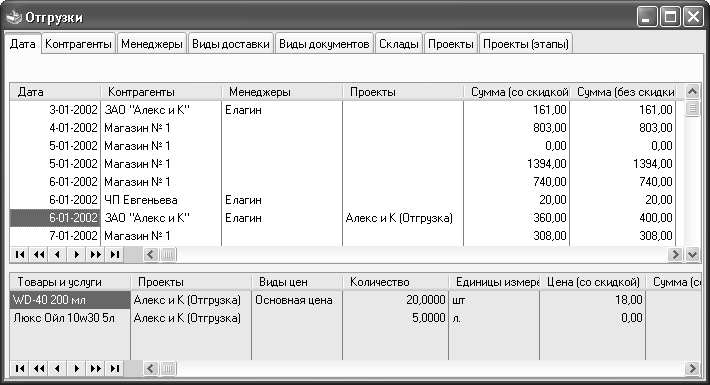
Task: Go to first record in lower grid navigator
Action: pyautogui.click(x=20, y=368)
